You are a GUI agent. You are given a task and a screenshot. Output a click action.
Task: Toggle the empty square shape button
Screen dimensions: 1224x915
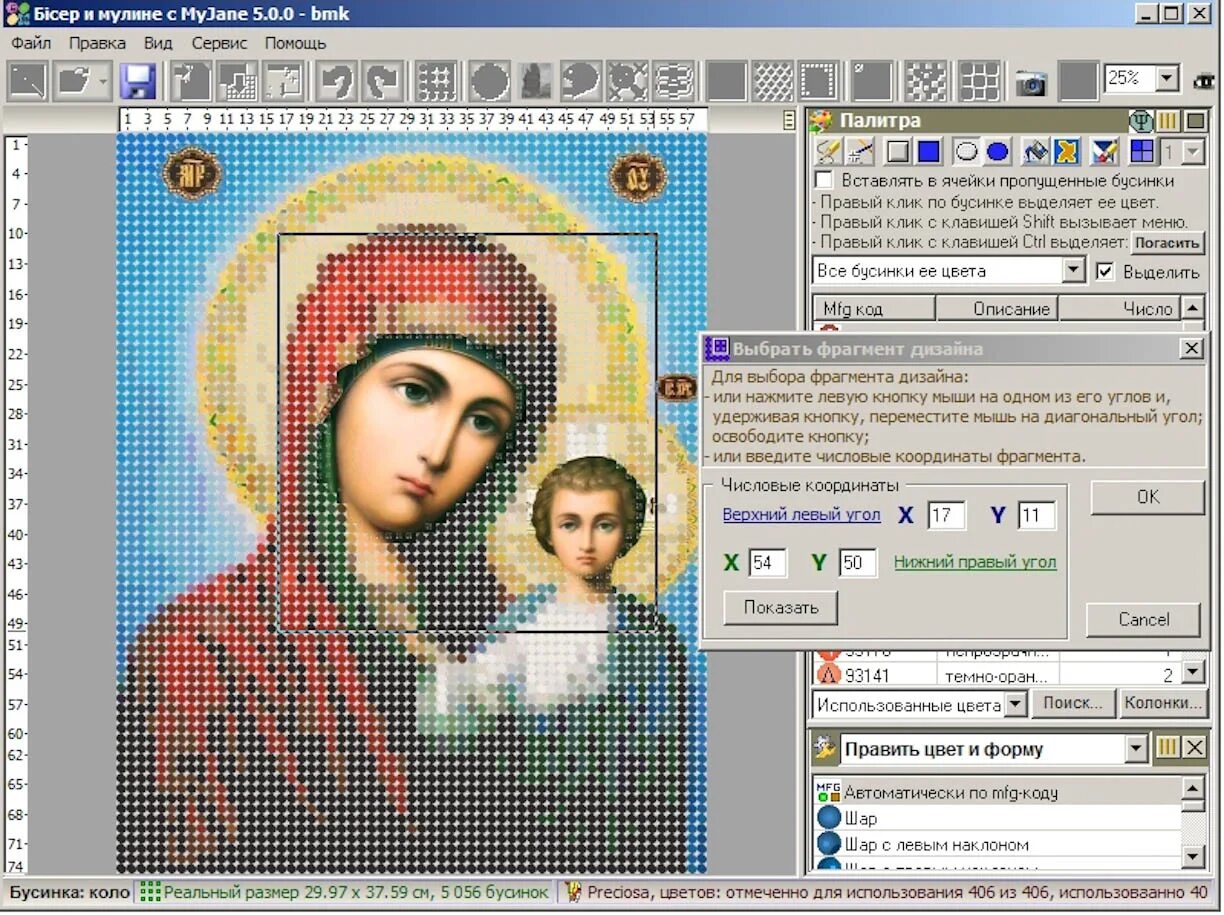pos(898,152)
